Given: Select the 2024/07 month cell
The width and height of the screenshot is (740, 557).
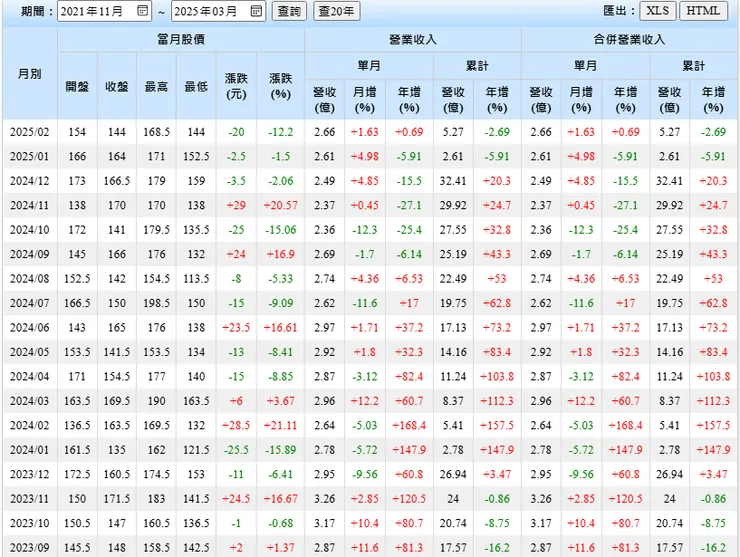Looking at the screenshot, I should click(30, 303).
